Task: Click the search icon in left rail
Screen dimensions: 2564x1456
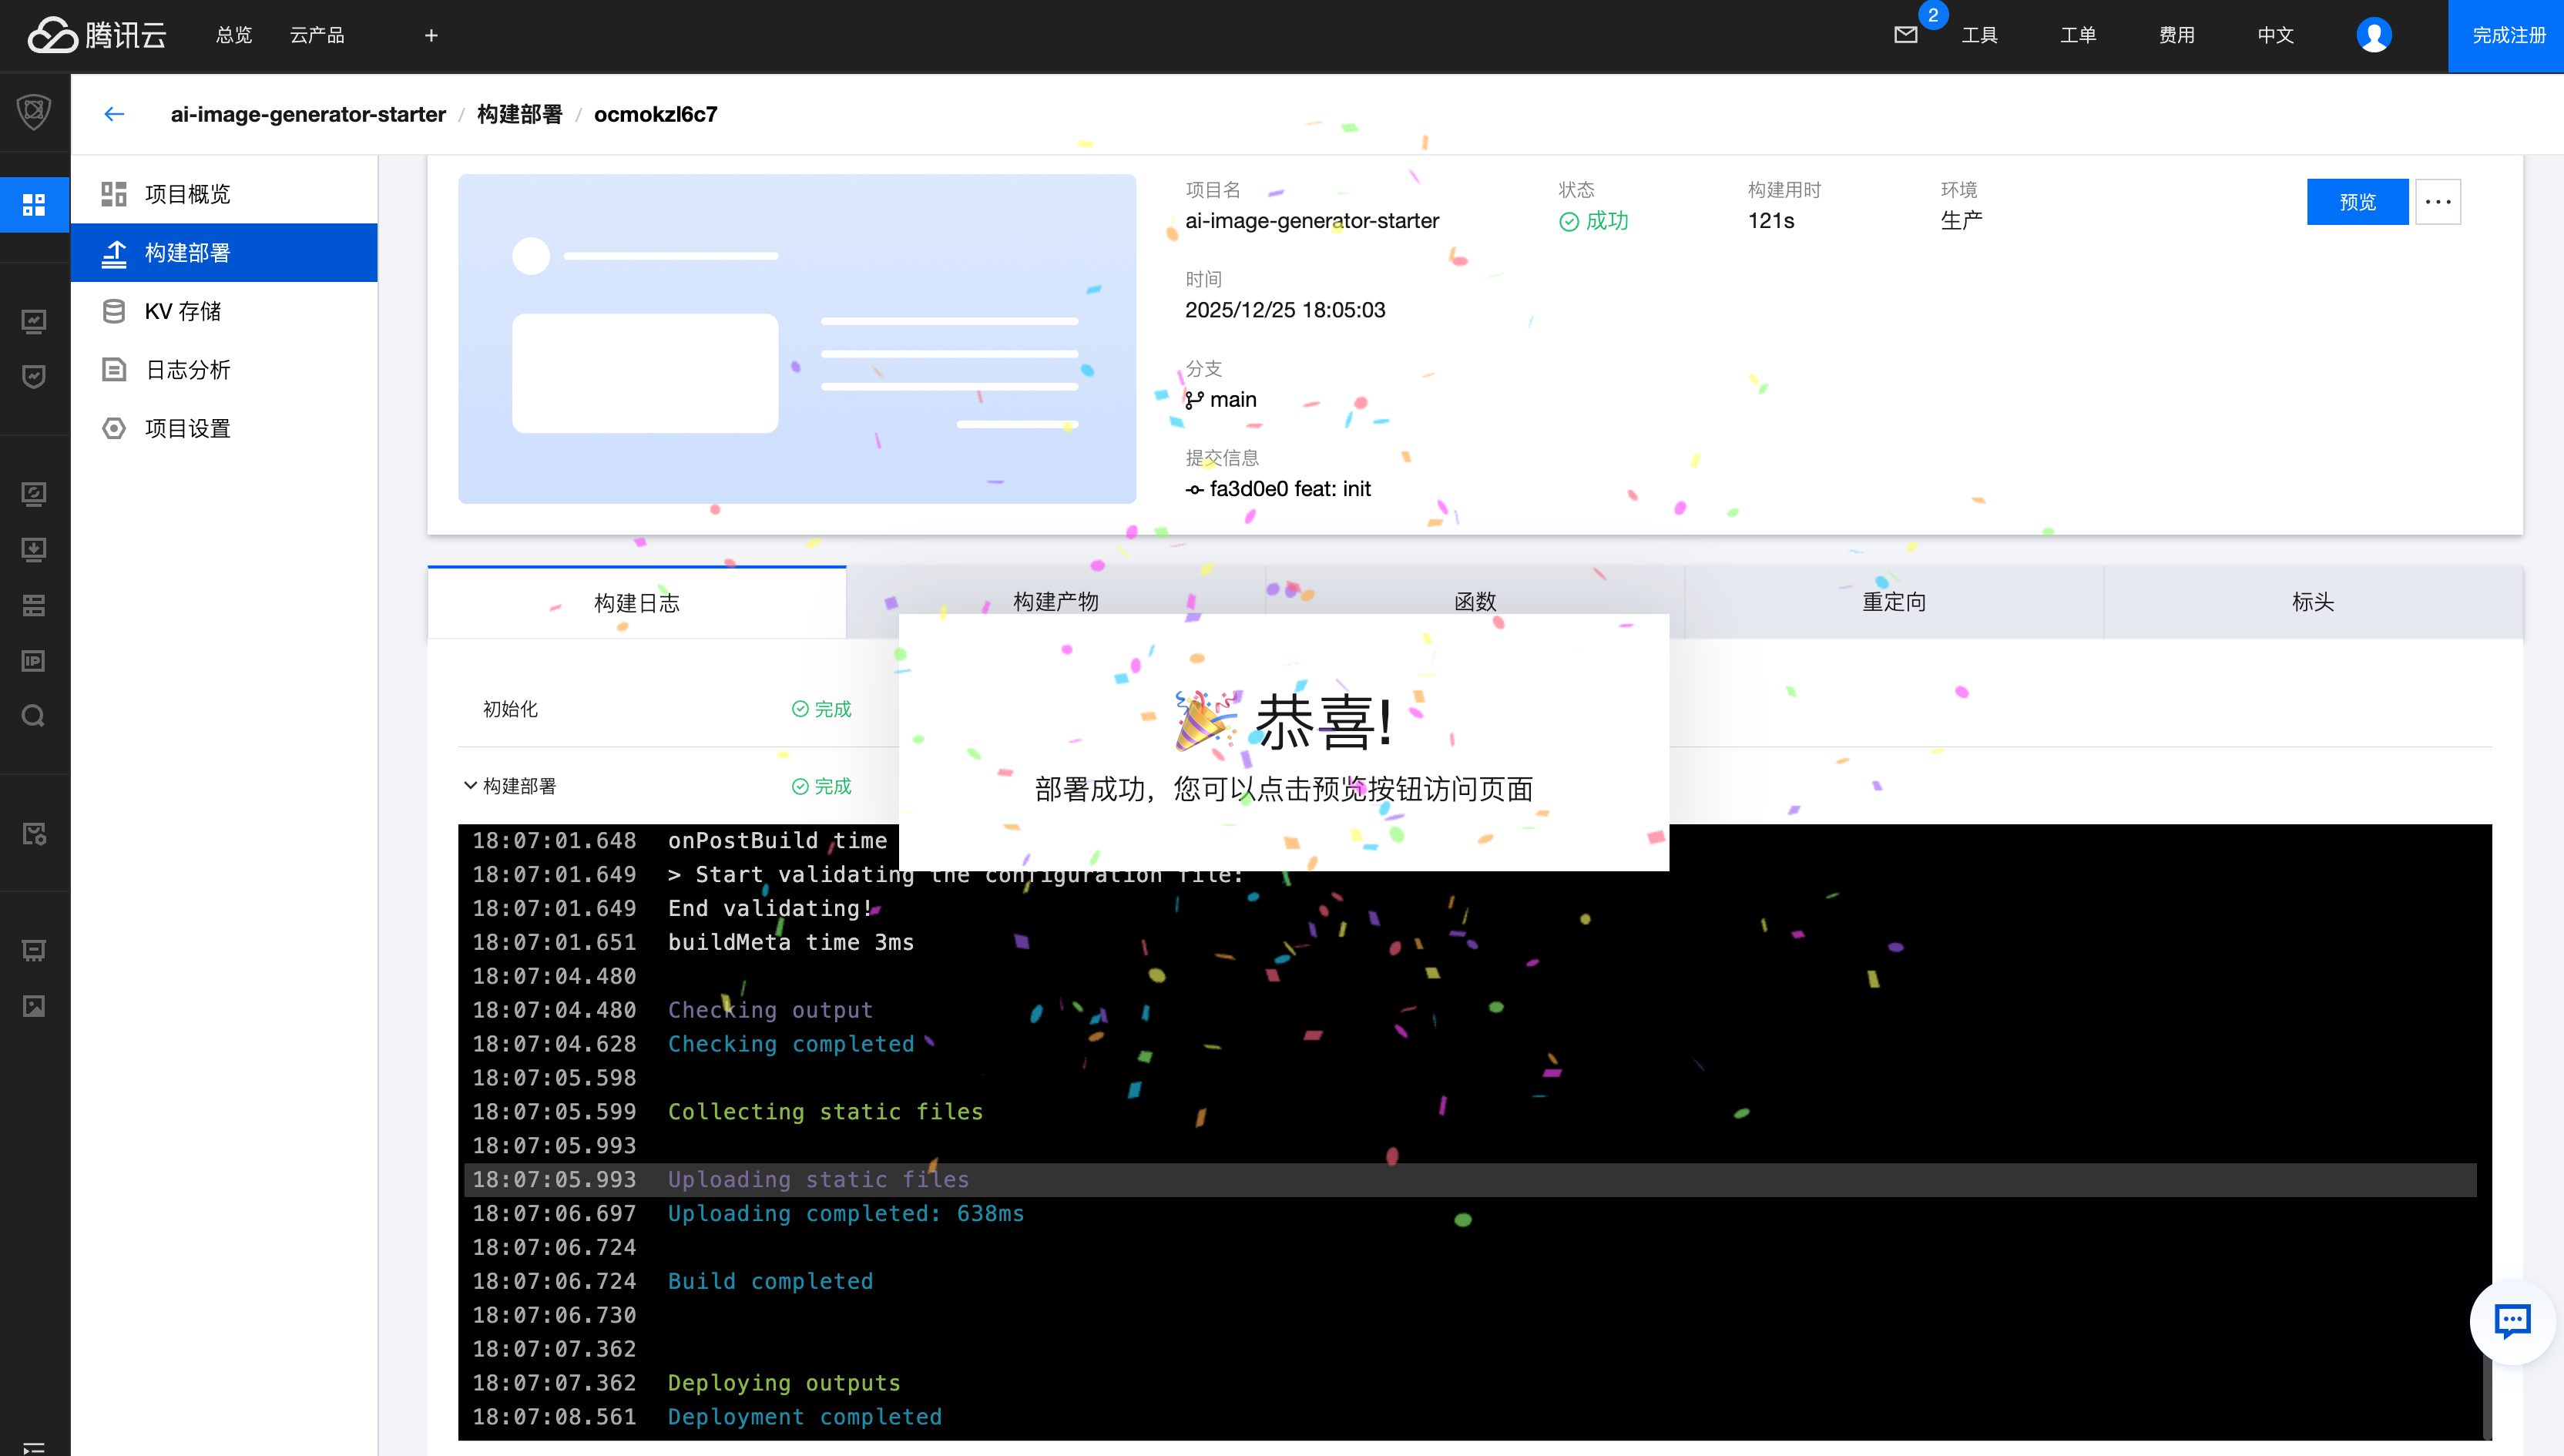Action: [x=34, y=716]
